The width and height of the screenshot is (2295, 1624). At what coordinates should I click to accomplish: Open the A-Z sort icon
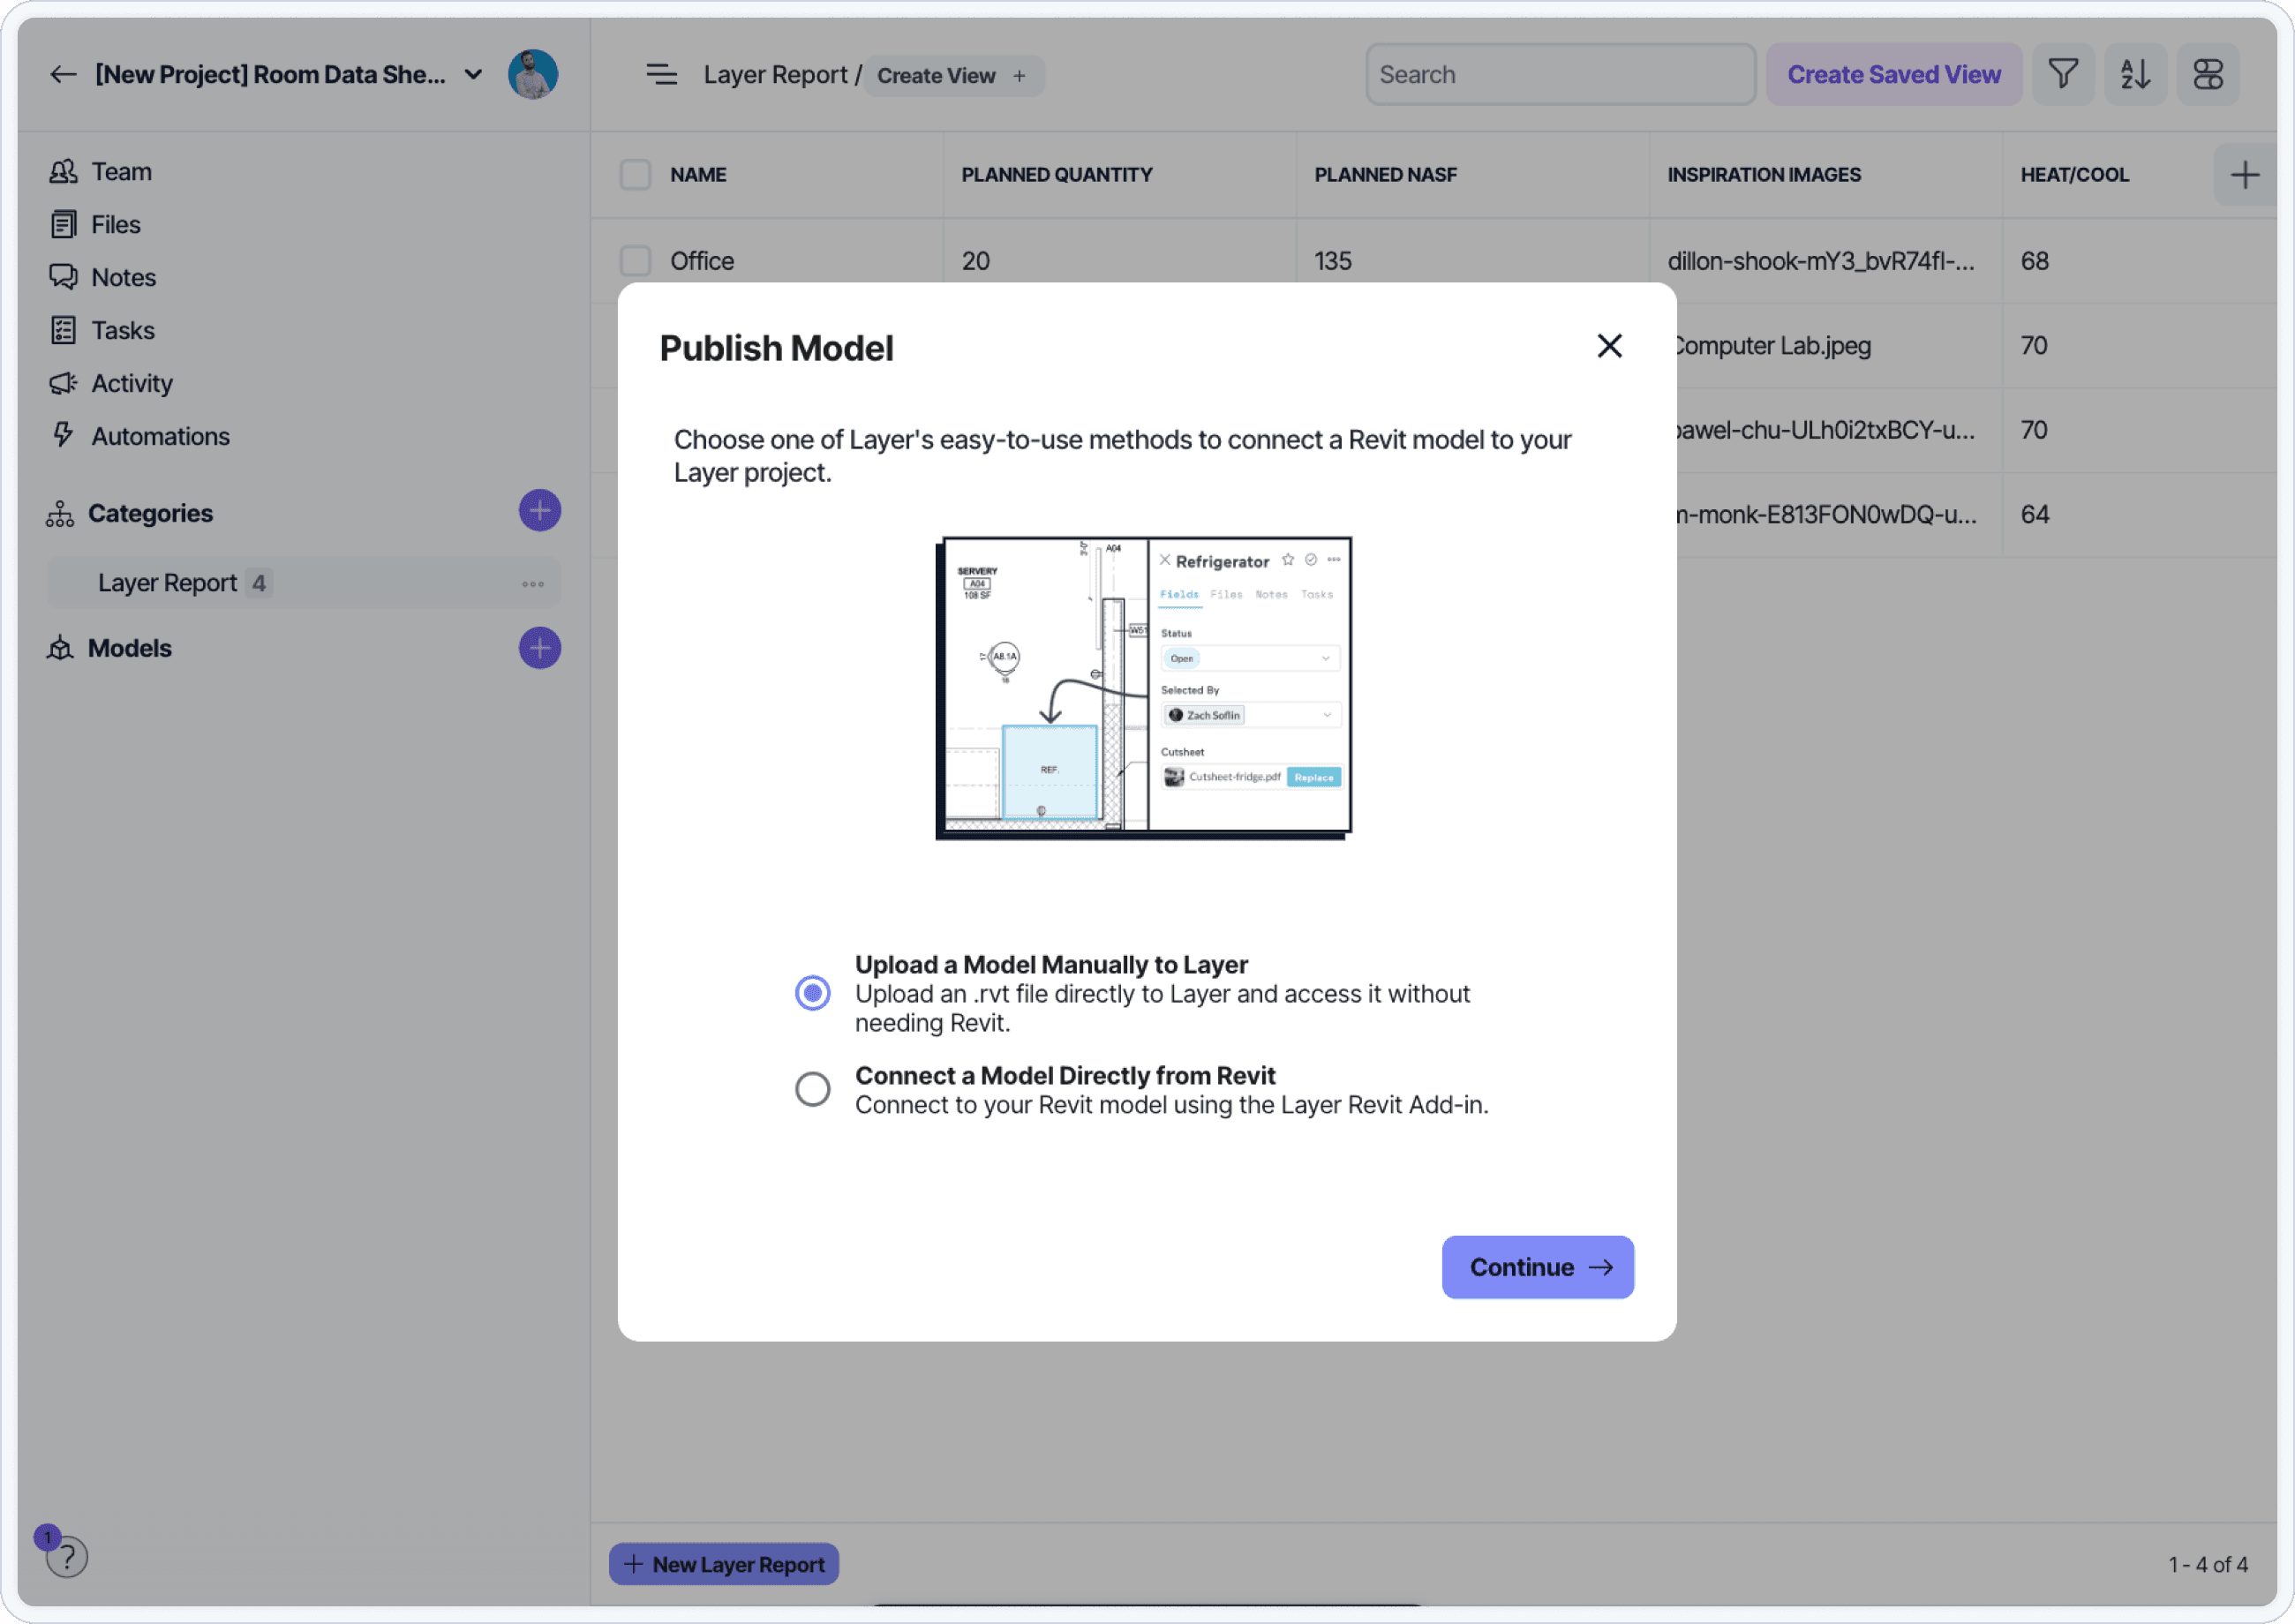pos(2135,74)
